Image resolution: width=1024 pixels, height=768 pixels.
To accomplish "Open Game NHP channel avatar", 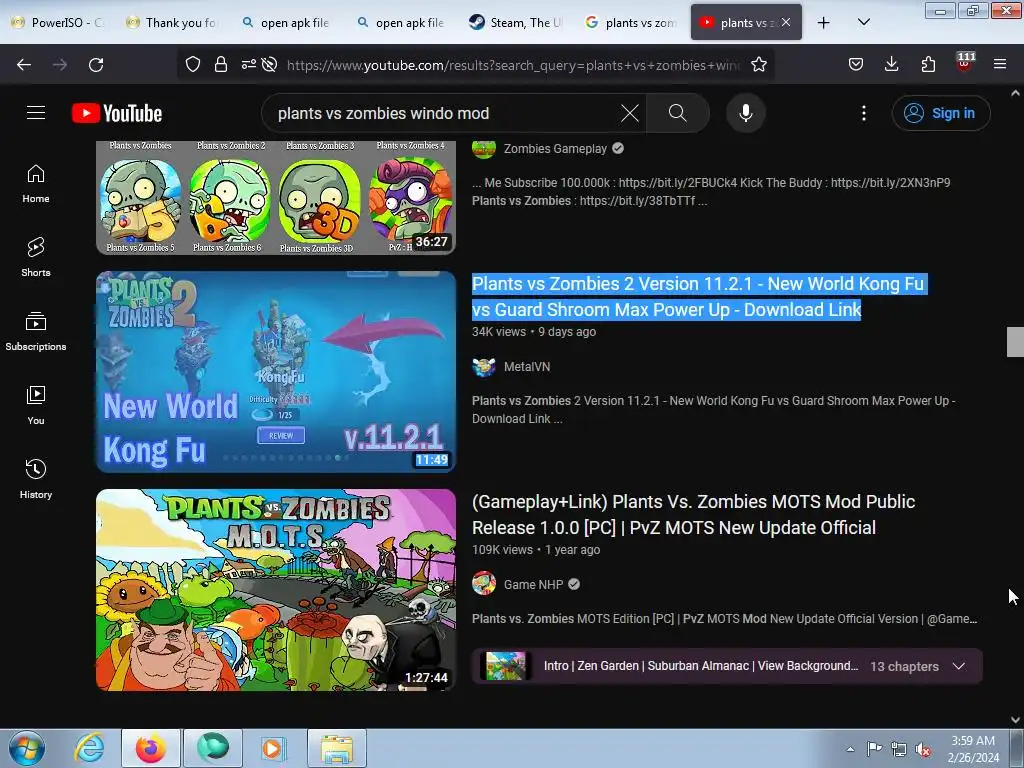I will point(484,583).
